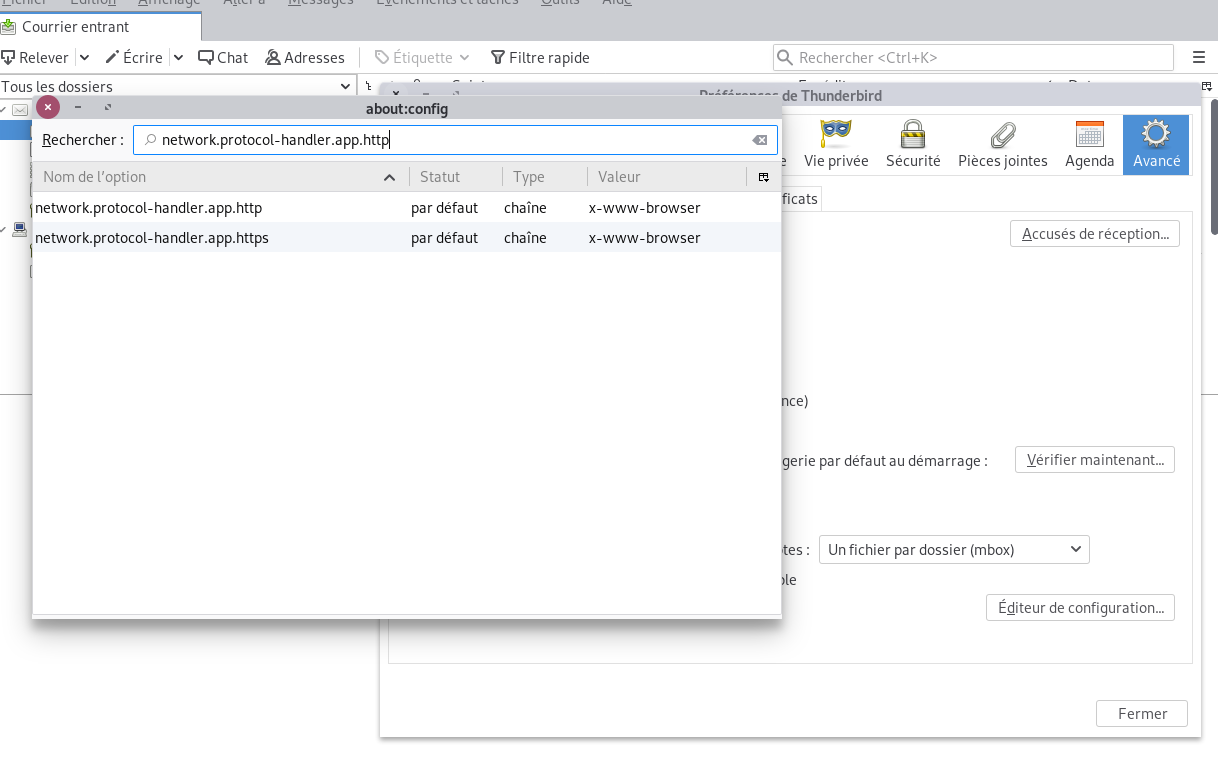
Task: Open the Thunderbird hamburger menu
Action: click(x=1199, y=58)
